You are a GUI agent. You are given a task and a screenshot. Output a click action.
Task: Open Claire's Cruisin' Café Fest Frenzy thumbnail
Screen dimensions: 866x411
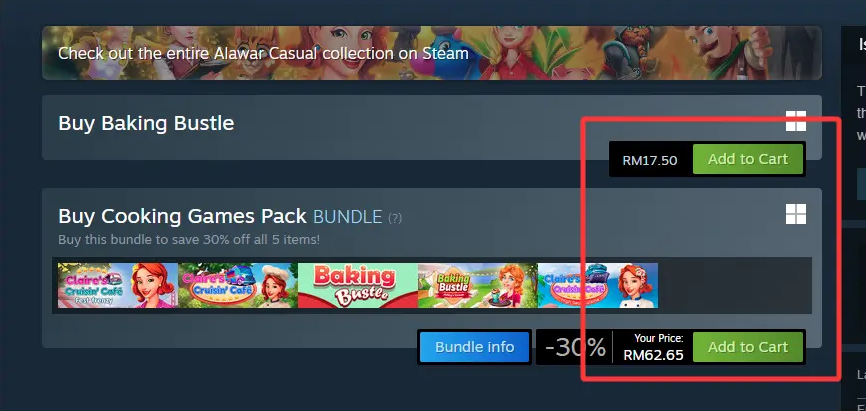pos(118,285)
